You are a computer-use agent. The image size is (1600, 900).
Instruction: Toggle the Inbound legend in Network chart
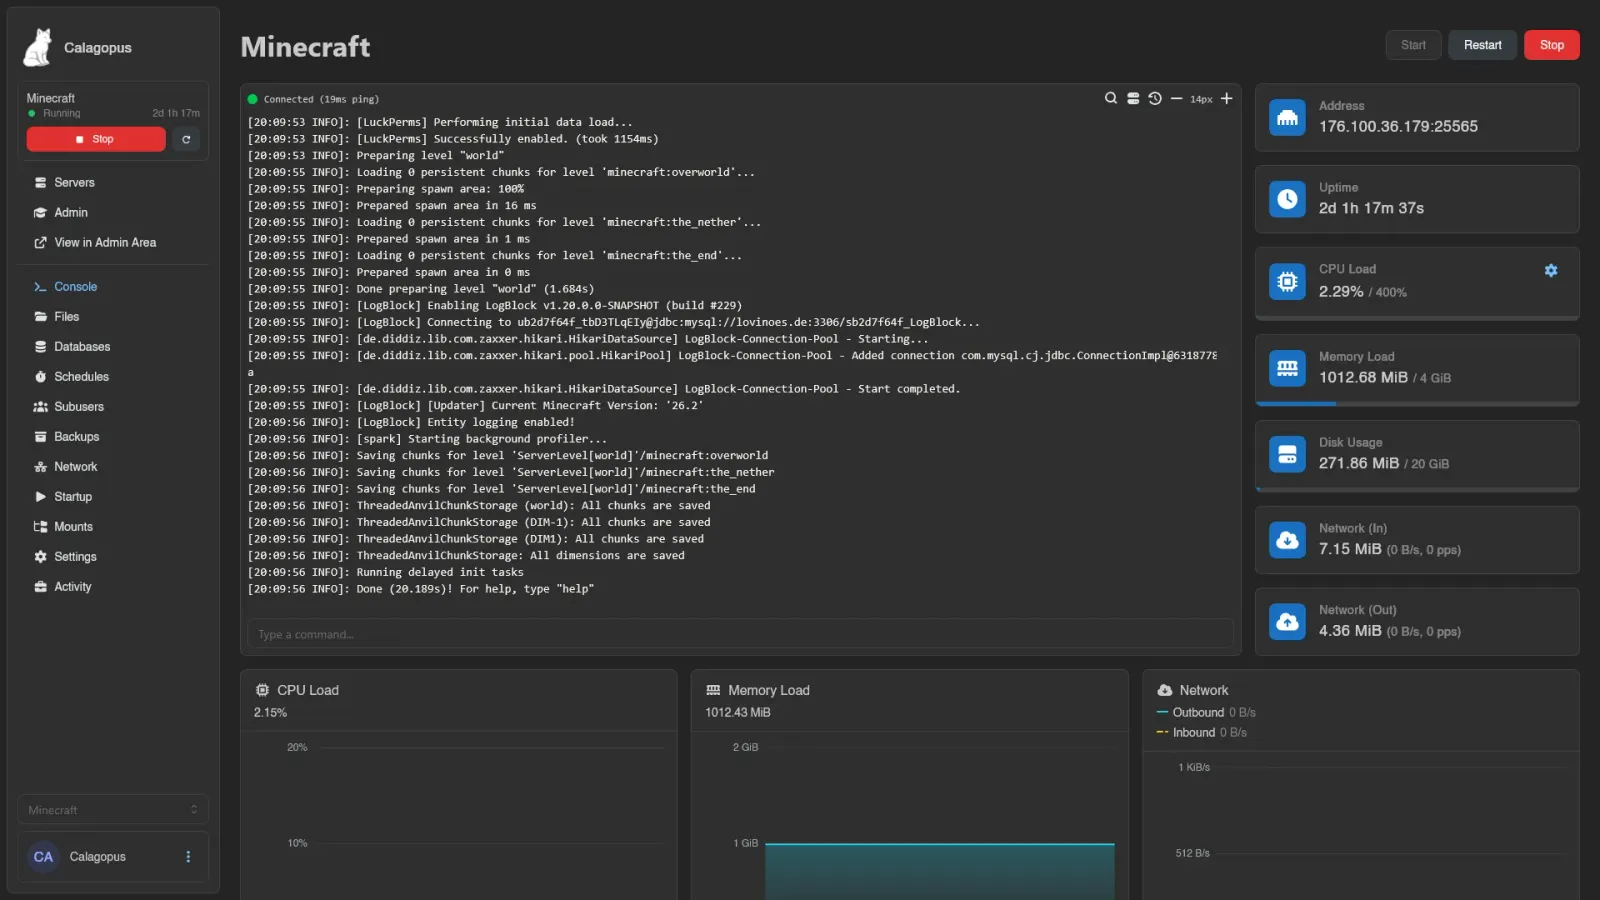tap(1201, 733)
